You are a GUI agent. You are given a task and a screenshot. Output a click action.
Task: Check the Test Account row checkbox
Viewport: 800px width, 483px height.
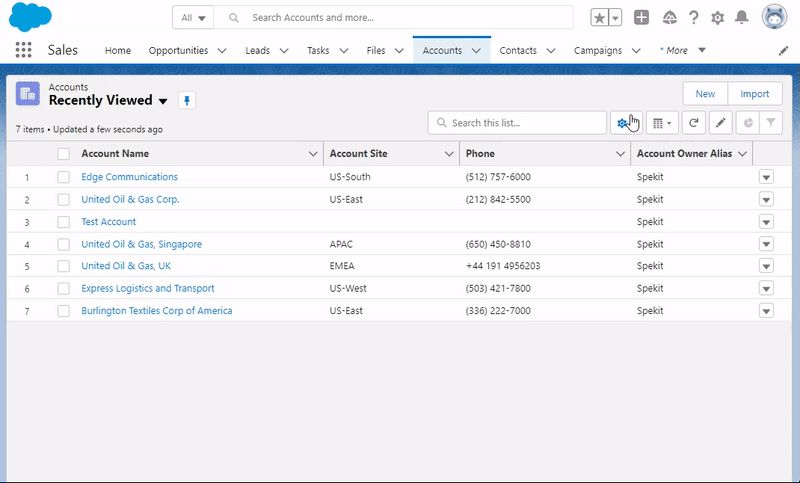coord(63,222)
